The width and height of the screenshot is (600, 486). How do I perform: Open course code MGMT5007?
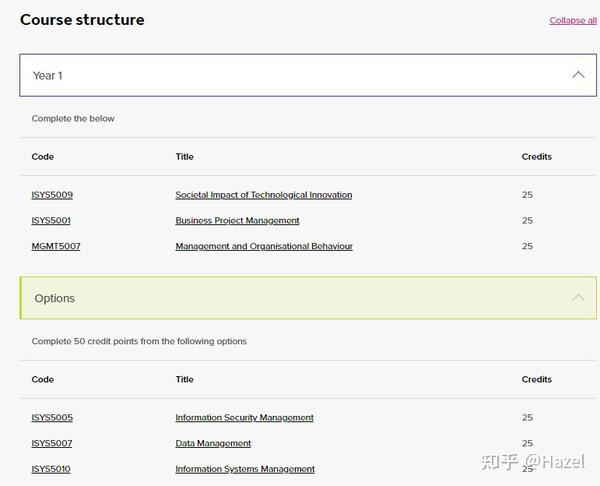(56, 246)
